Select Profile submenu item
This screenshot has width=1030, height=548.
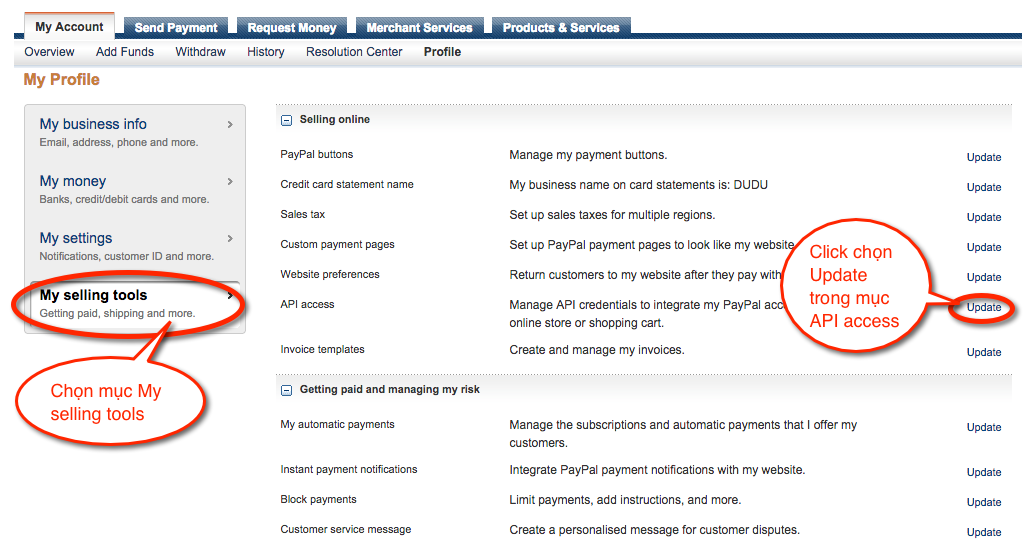(x=442, y=52)
